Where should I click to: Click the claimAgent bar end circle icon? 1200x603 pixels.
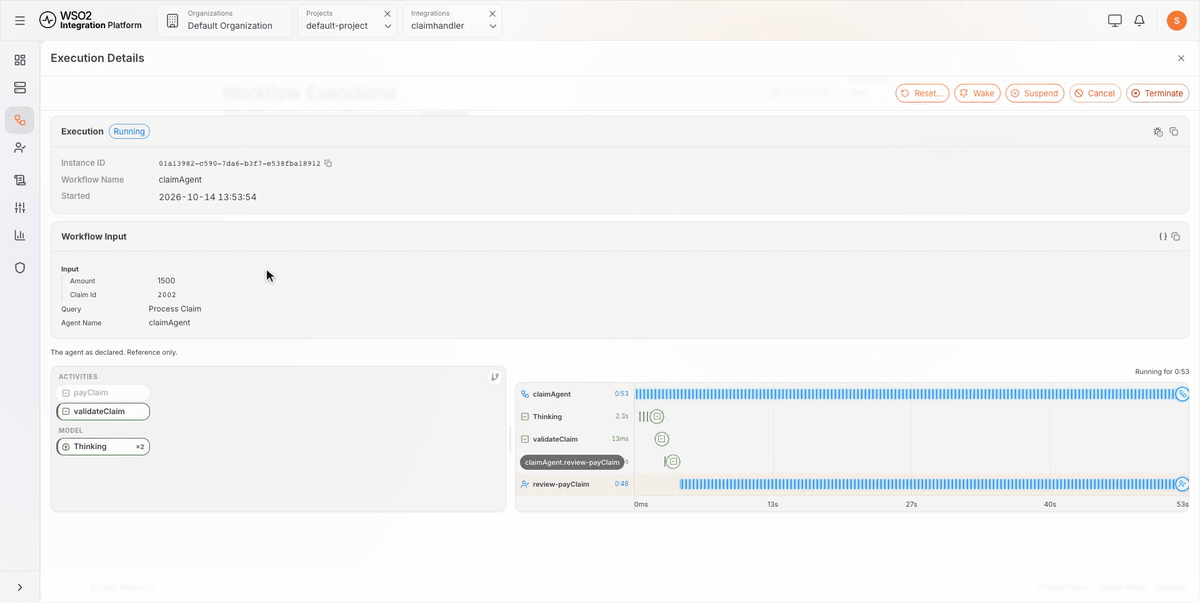pyautogui.click(x=1183, y=394)
